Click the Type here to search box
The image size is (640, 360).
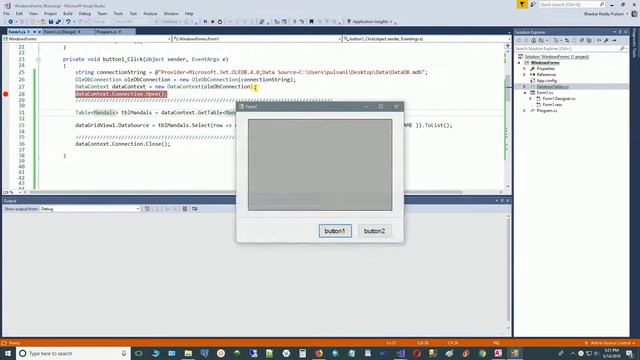tap(73, 353)
